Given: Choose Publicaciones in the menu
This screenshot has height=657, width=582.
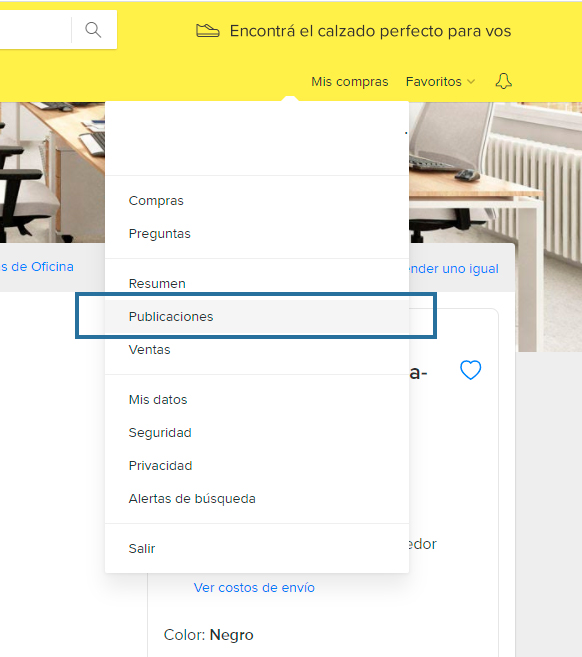Looking at the screenshot, I should coord(257,316).
